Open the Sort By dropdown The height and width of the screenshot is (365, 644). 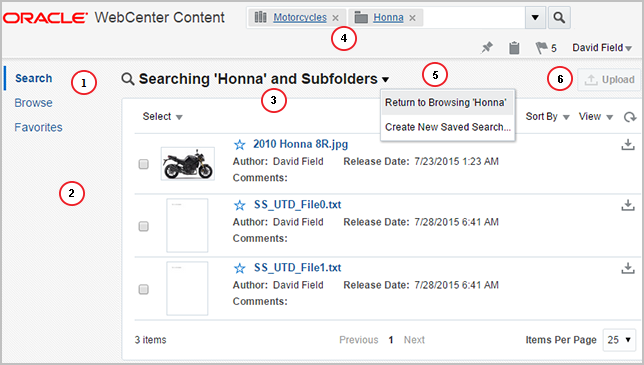[547, 117]
